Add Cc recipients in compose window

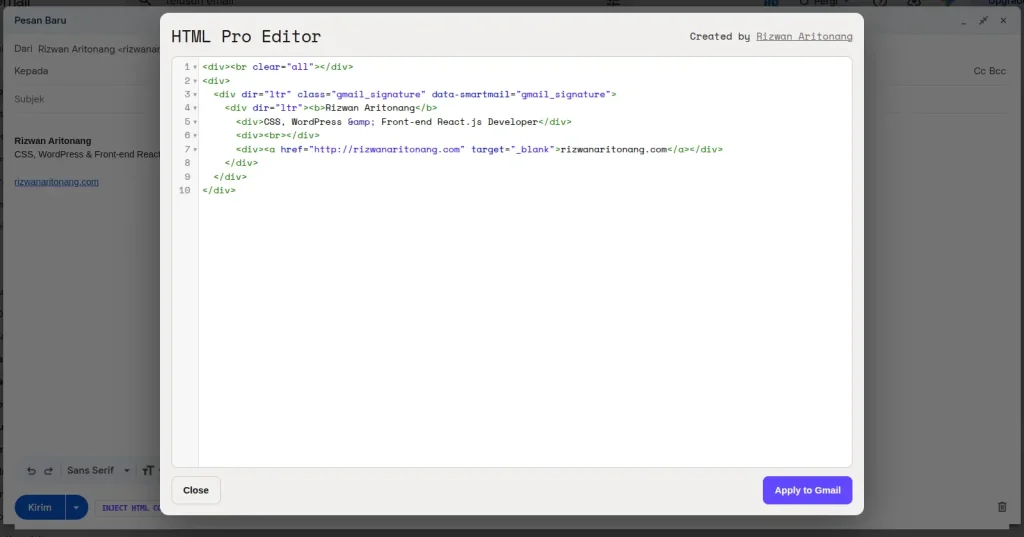click(x=980, y=71)
